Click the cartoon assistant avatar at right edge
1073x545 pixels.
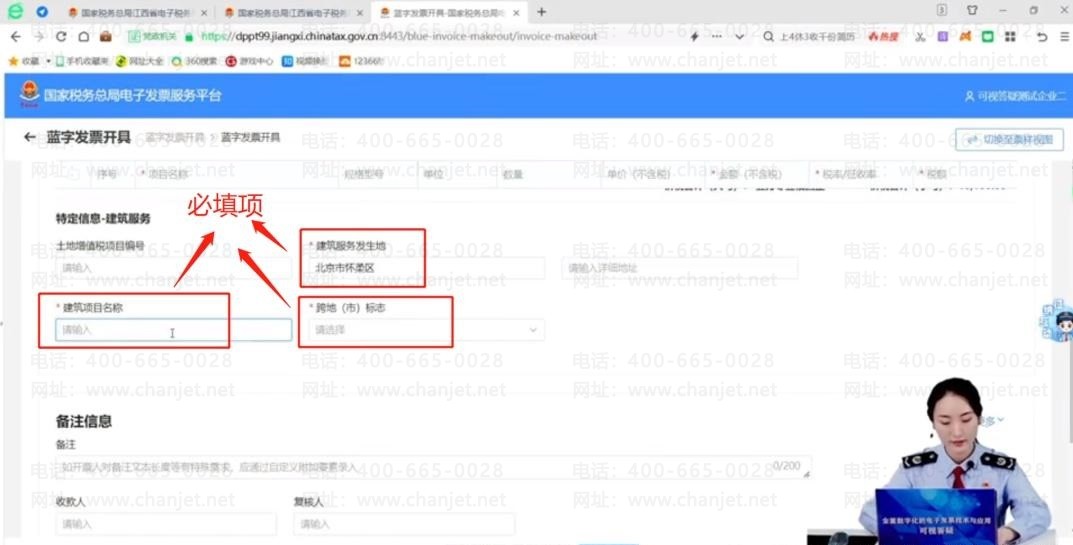[x=1058, y=322]
